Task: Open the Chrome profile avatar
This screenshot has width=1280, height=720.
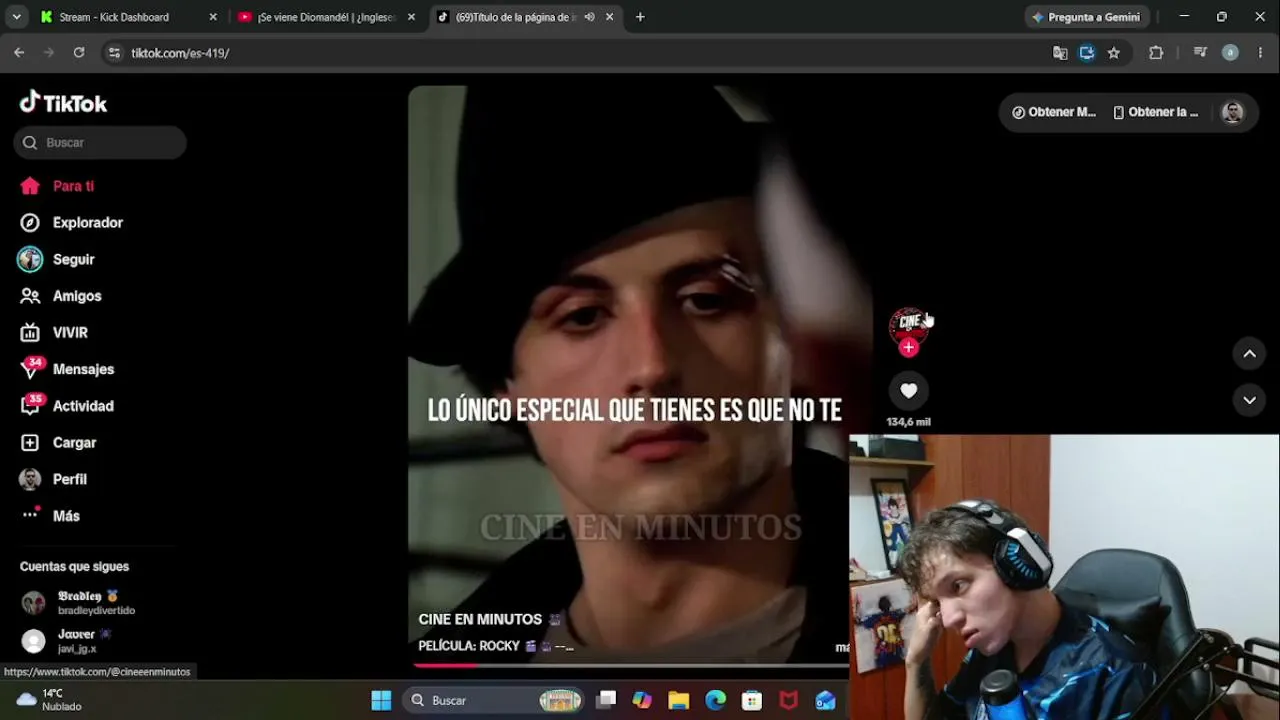Action: point(1230,53)
